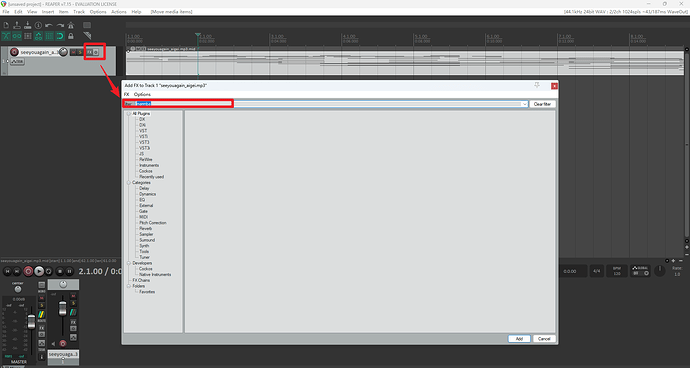This screenshot has width=690, height=368.
Task: Toggle Mute on the seeyouagain track
Action: pos(73,52)
